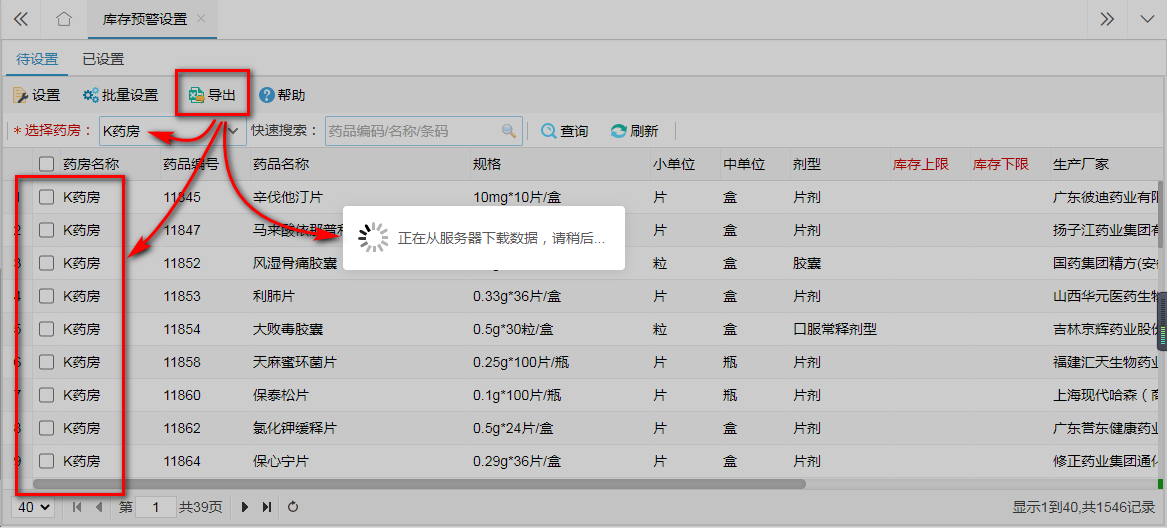This screenshot has height=530, width=1167.
Task: Select checkbox for 保心宁片 row
Action: pos(46,461)
